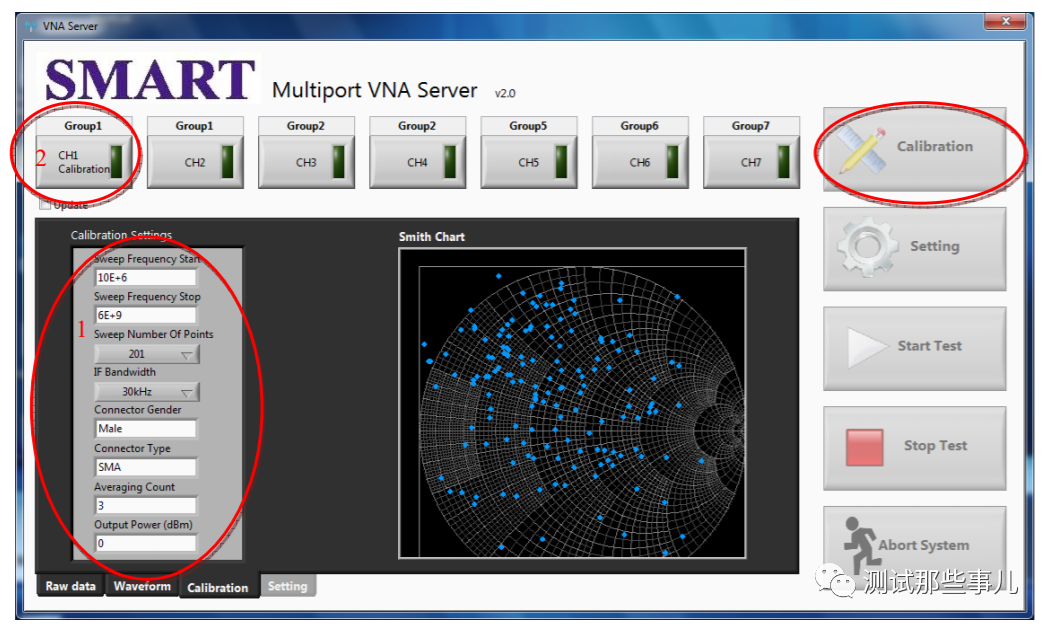Switch to the Raw data tab
The image size is (1053, 629).
click(70, 586)
